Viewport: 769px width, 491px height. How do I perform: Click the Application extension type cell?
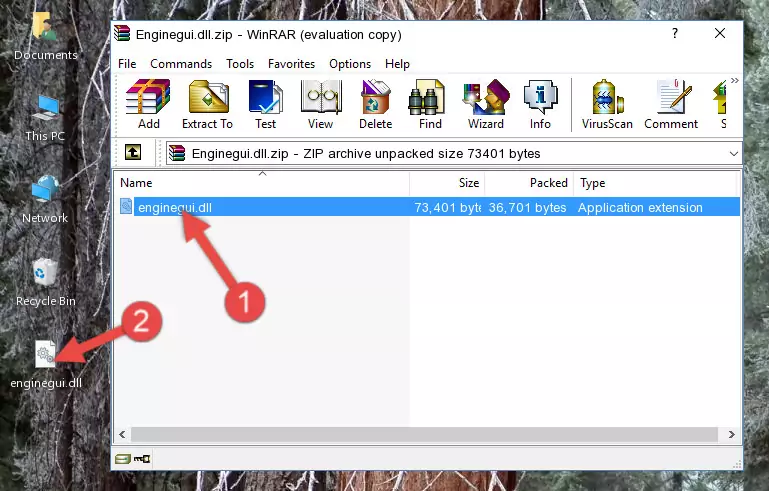640,207
